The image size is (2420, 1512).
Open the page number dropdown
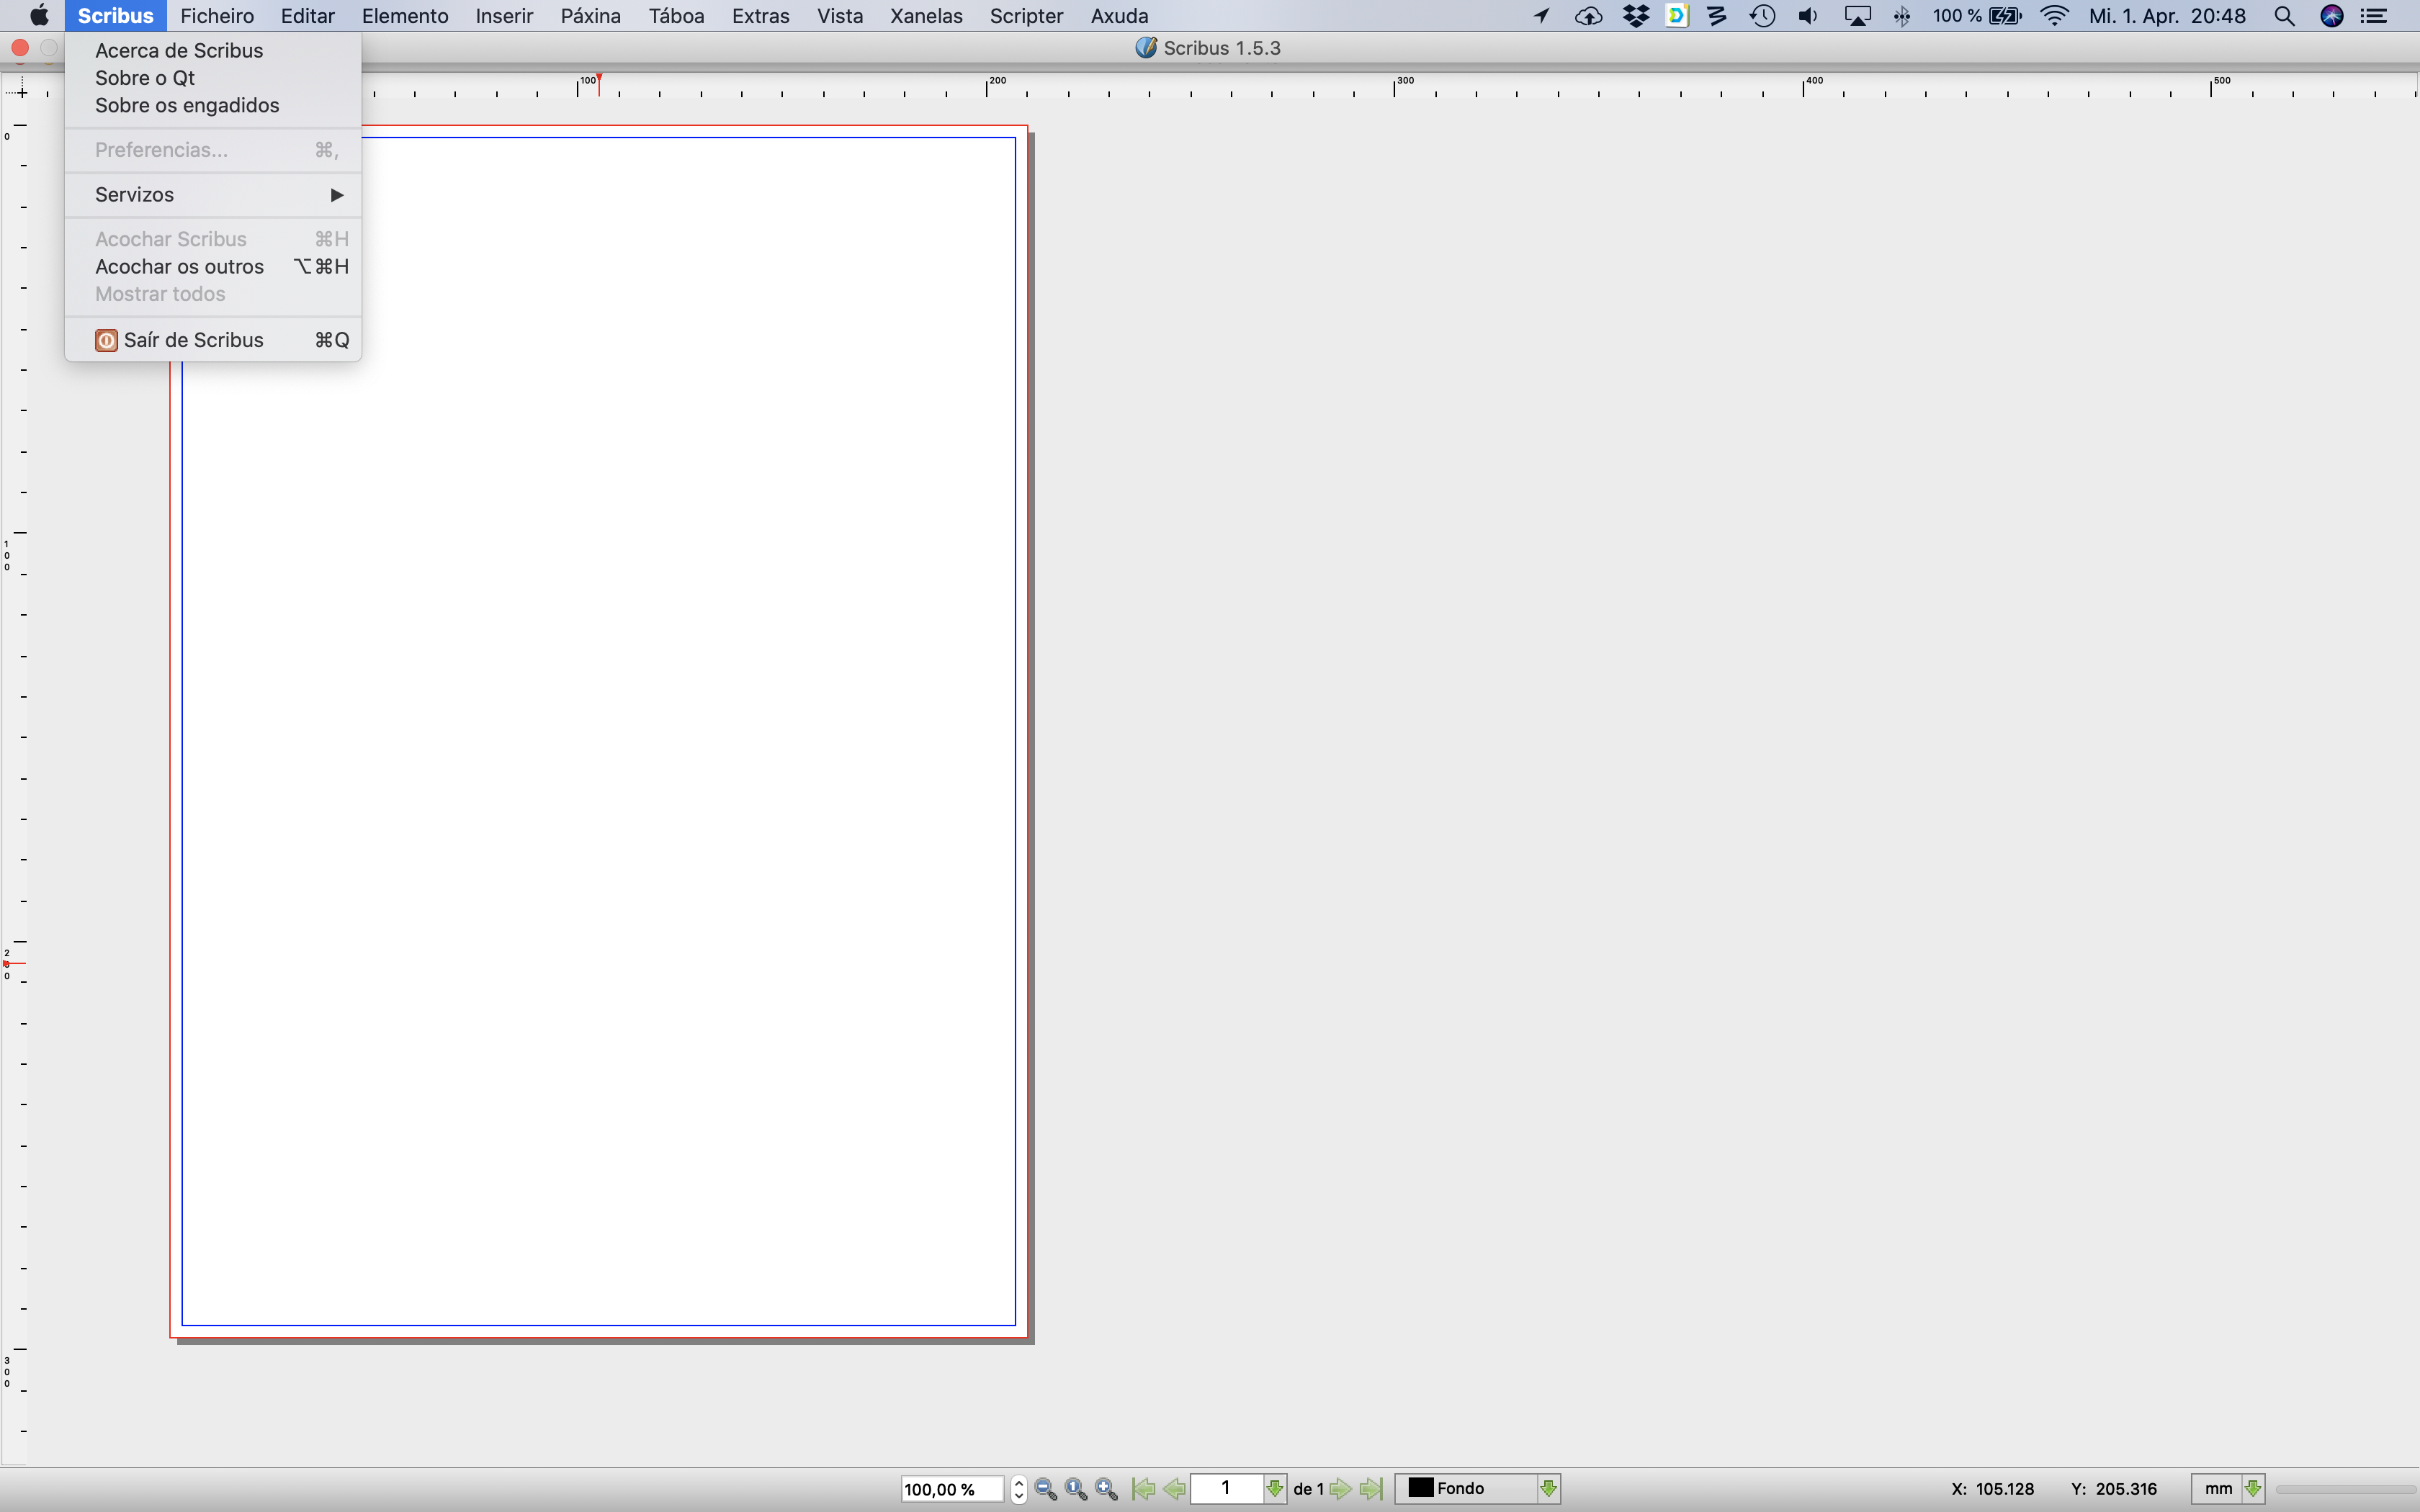click(1274, 1488)
